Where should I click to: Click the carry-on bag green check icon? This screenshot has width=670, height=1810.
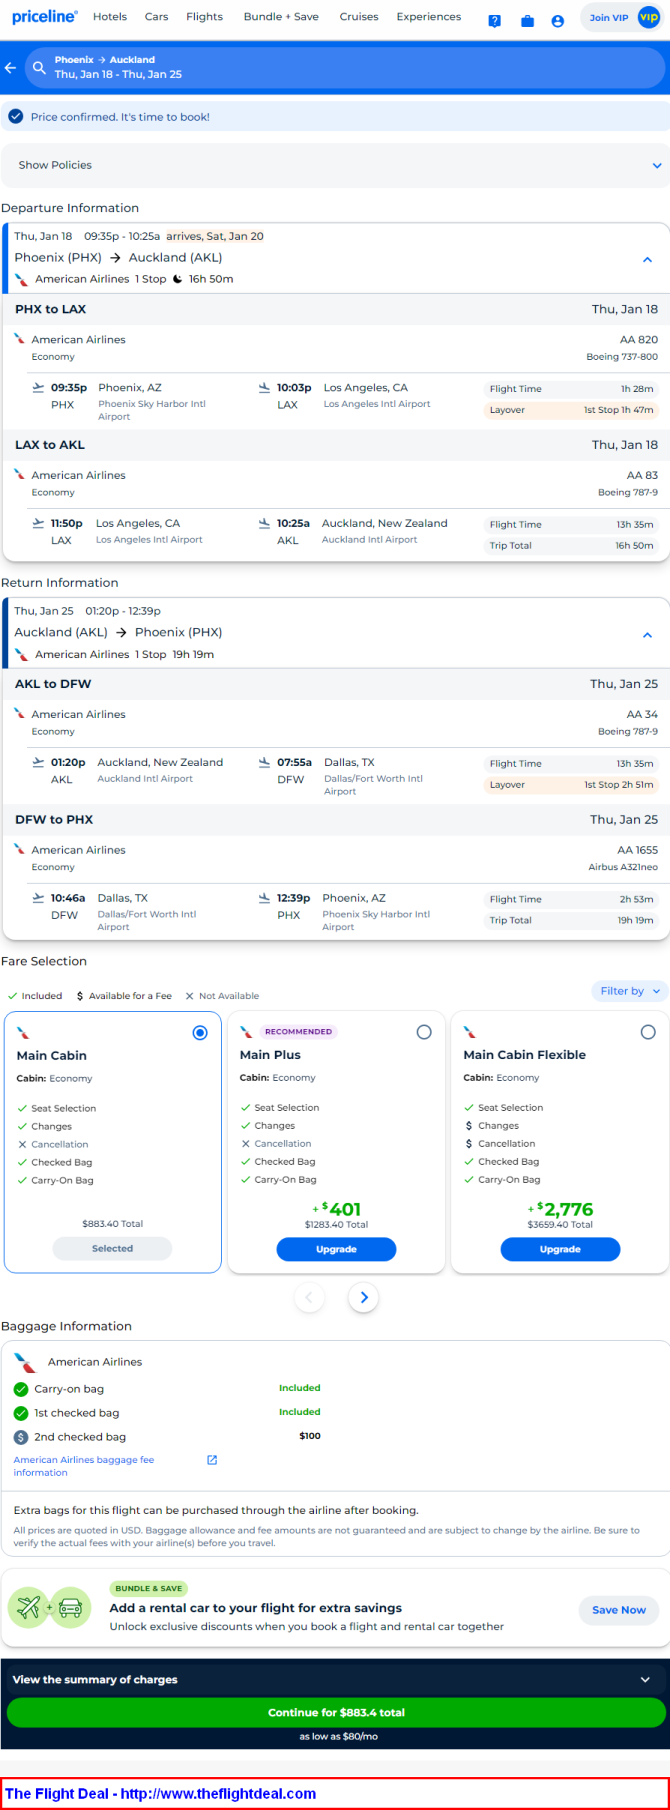pos(21,1389)
